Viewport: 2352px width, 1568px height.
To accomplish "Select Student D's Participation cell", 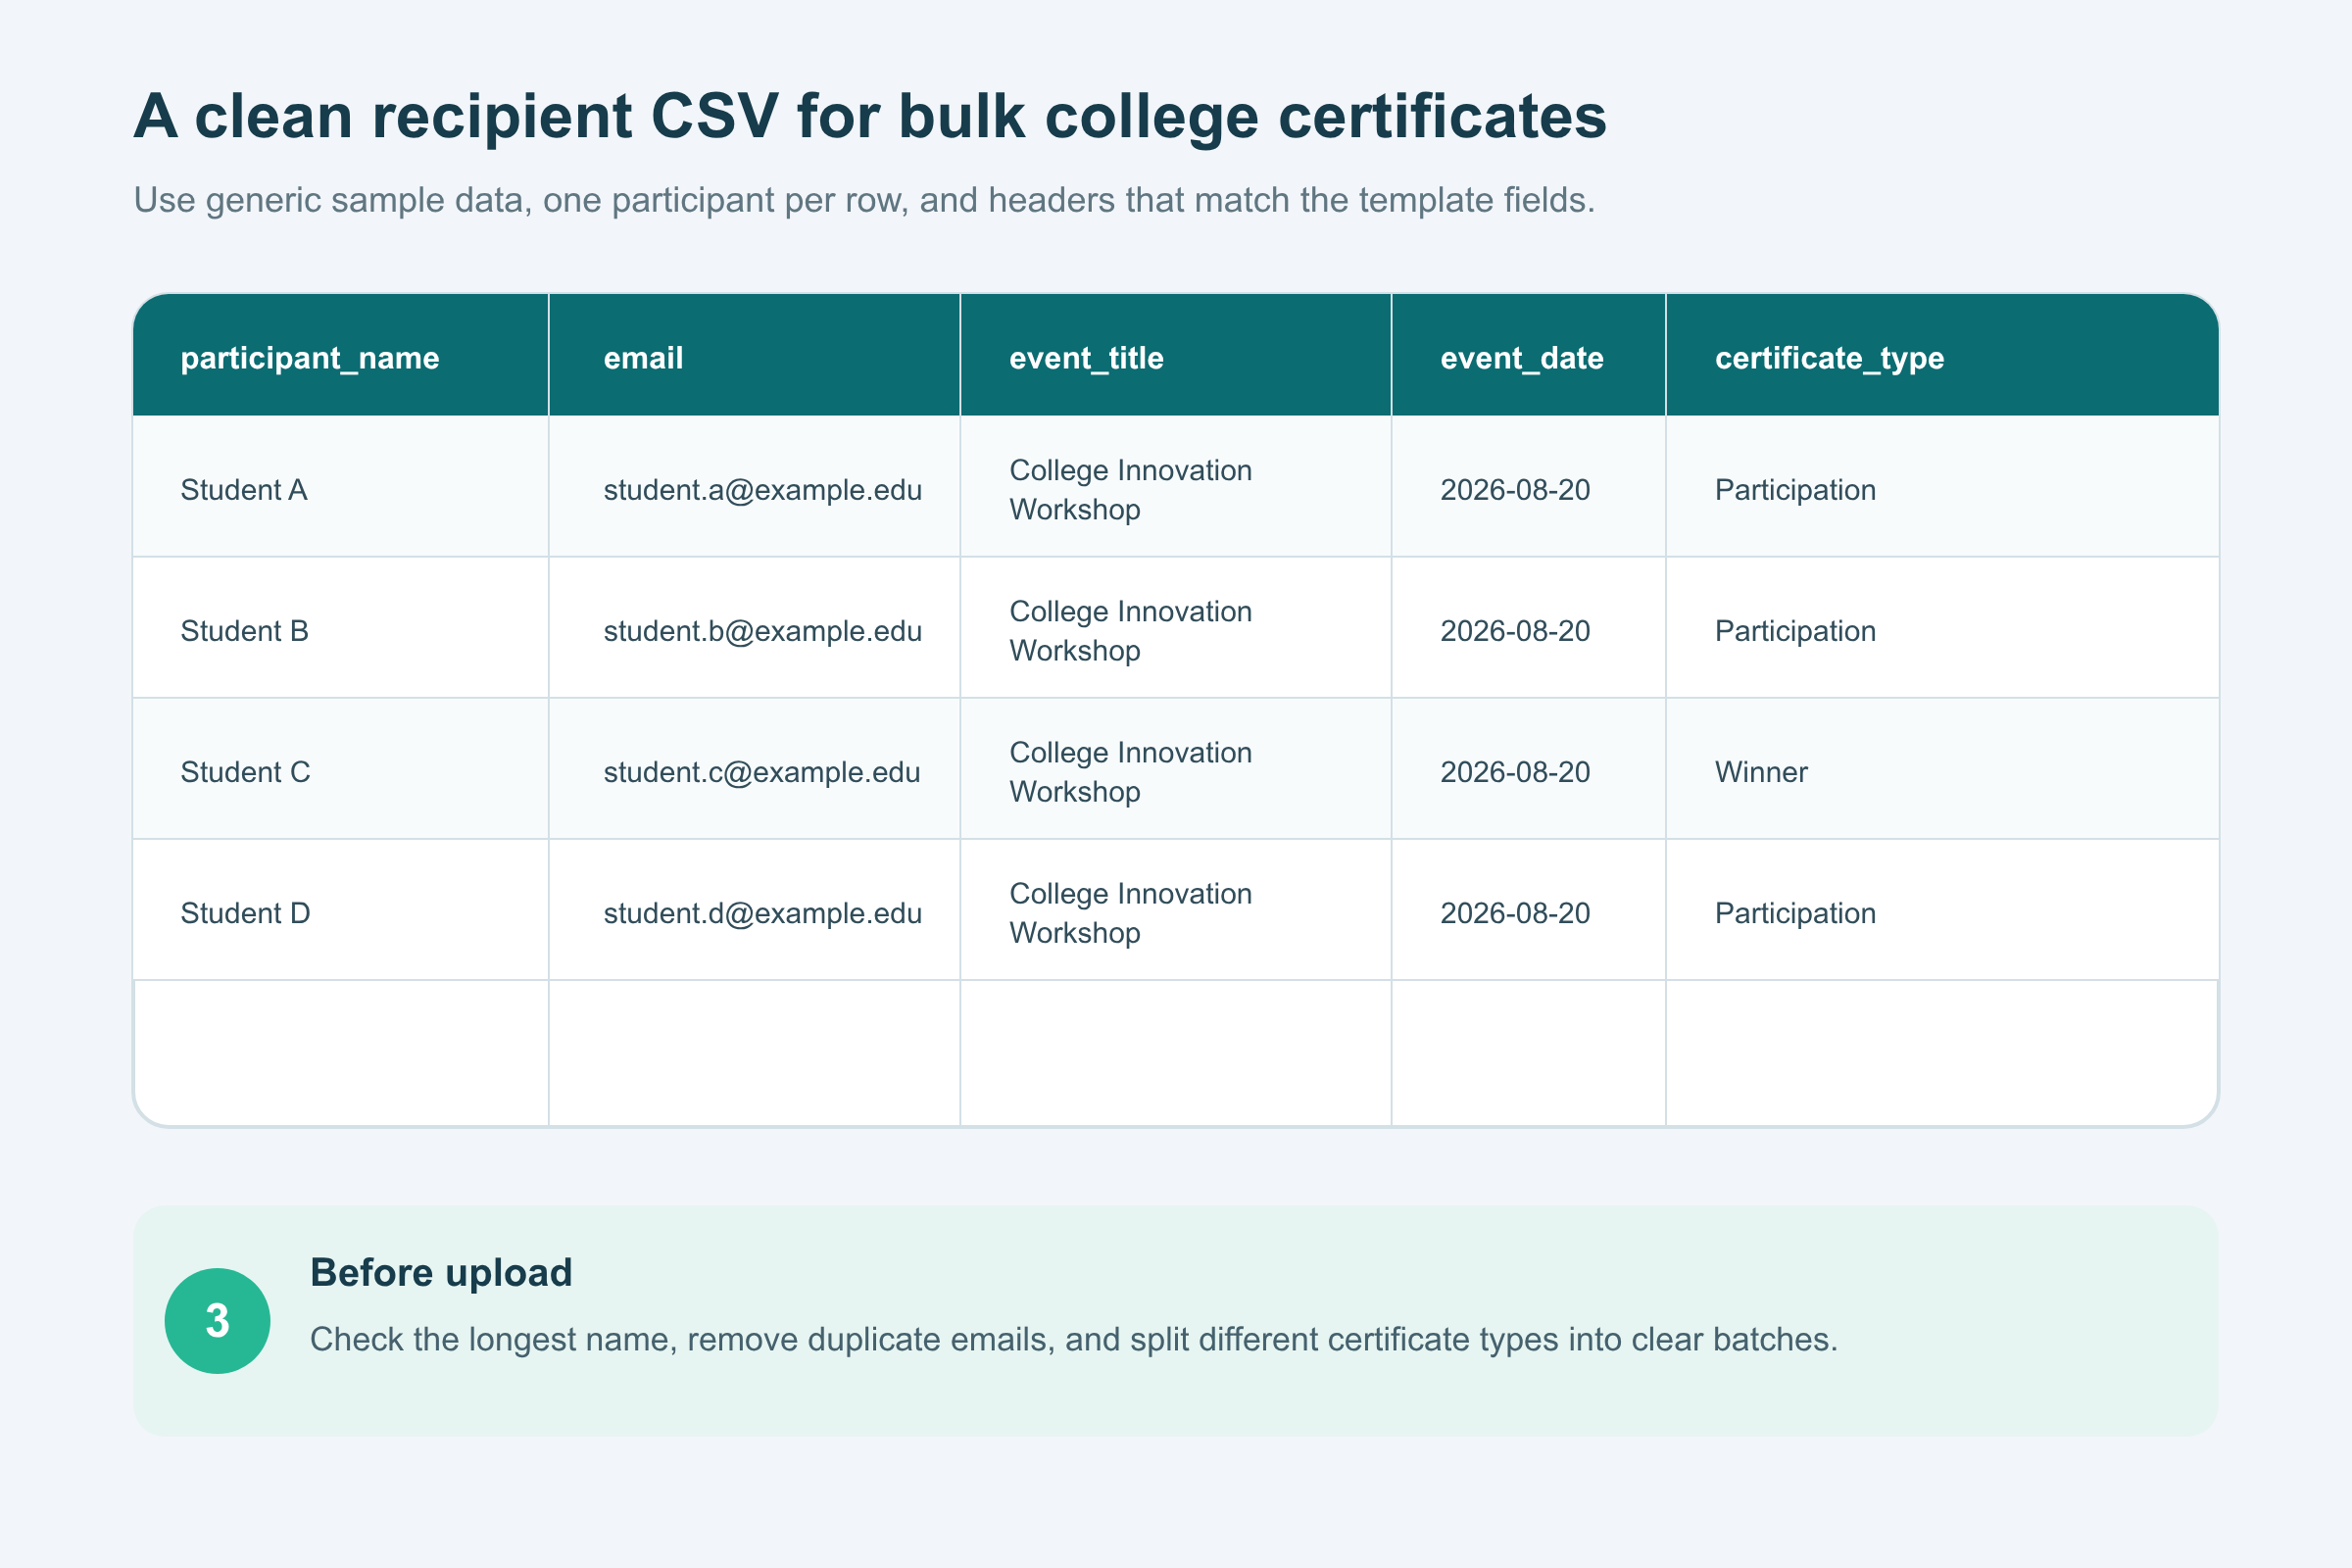I will click(1943, 910).
